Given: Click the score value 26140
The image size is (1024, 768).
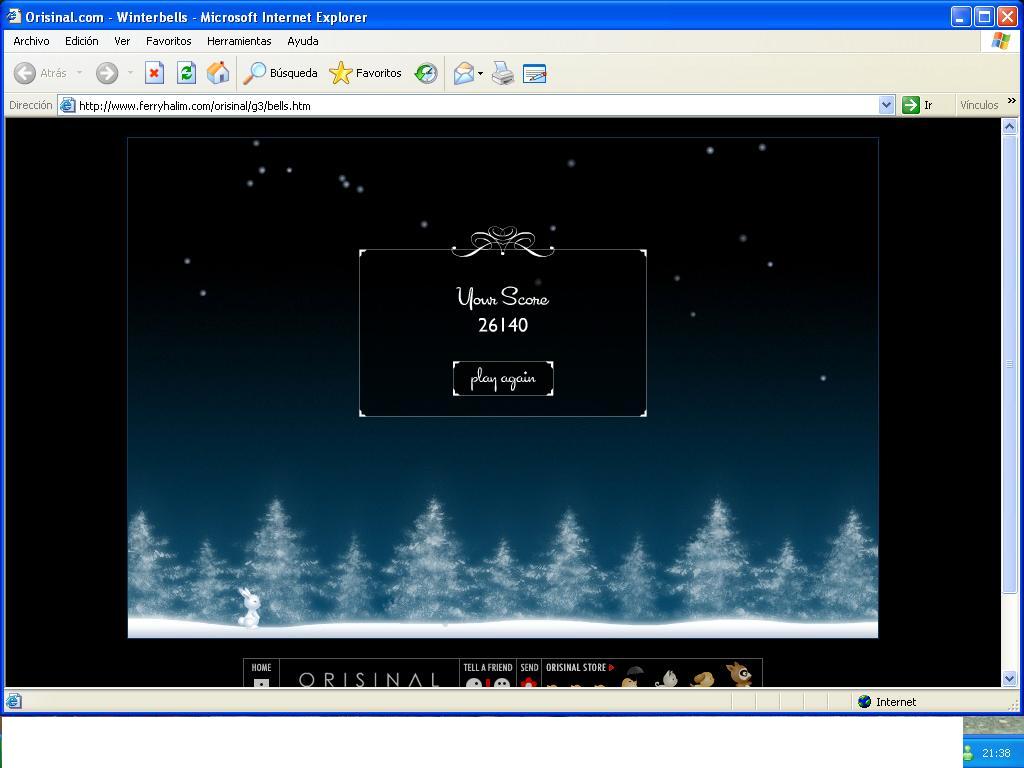Looking at the screenshot, I should coord(503,325).
